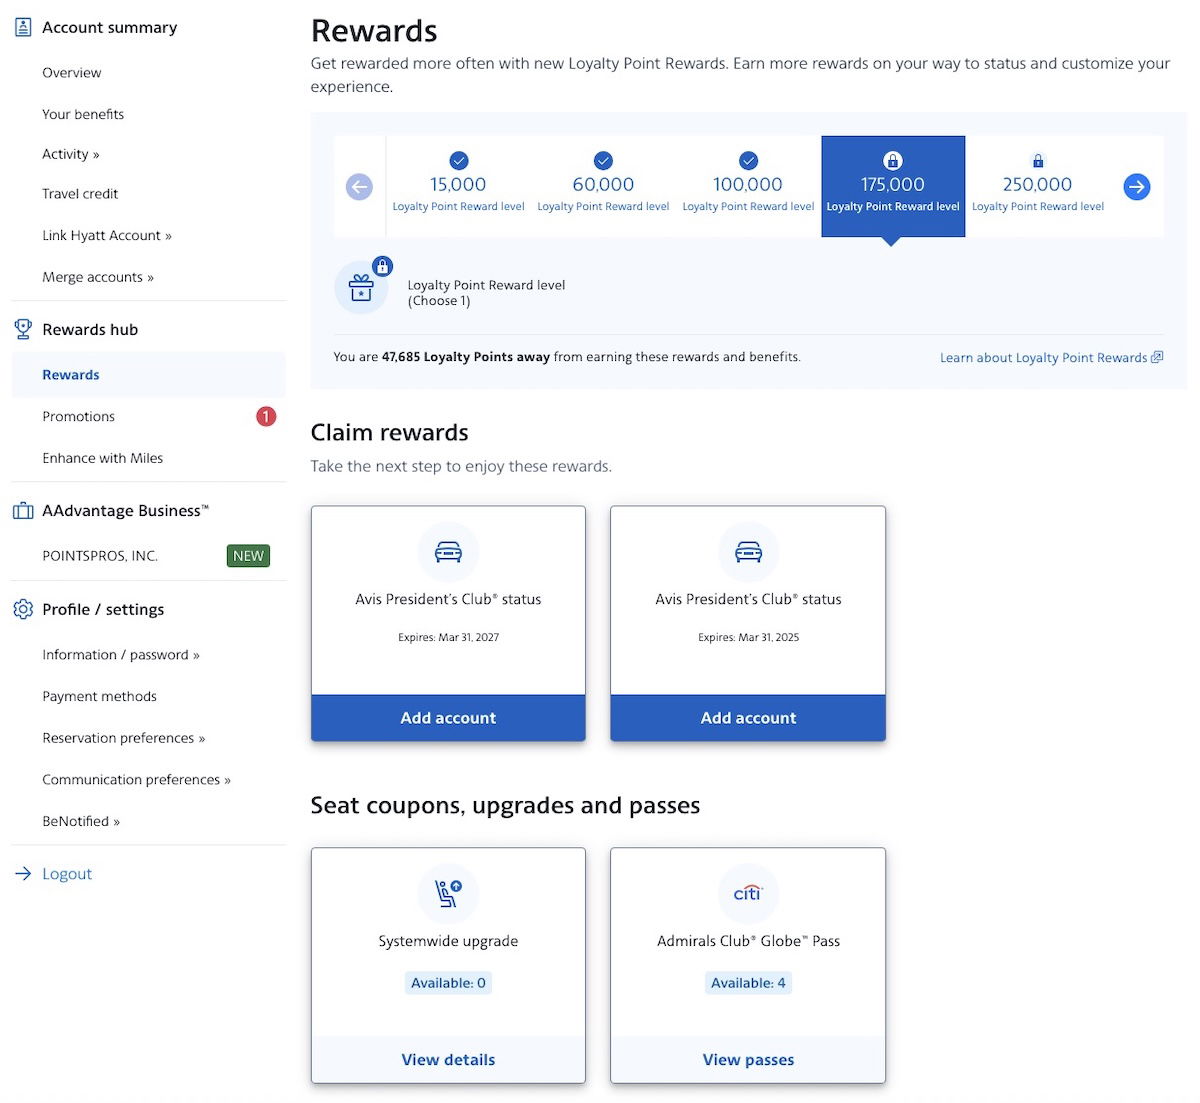1200x1103 pixels.
Task: Expand Merge accounts in the sidebar
Action: point(98,277)
